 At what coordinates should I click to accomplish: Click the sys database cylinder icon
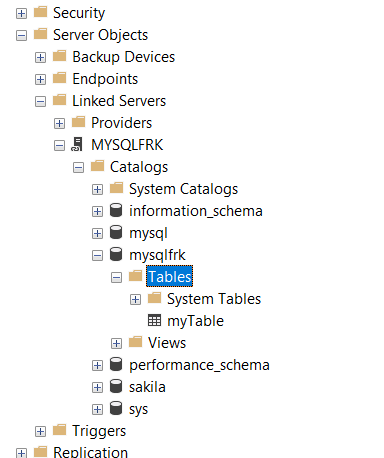pyautogui.click(x=116, y=409)
